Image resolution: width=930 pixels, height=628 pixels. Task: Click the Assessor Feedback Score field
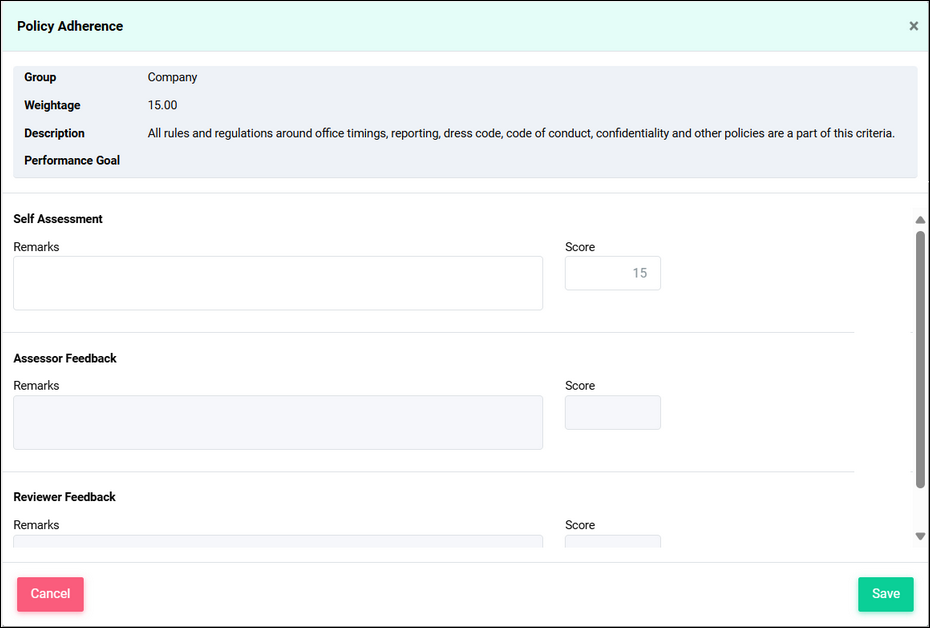pyautogui.click(x=612, y=412)
